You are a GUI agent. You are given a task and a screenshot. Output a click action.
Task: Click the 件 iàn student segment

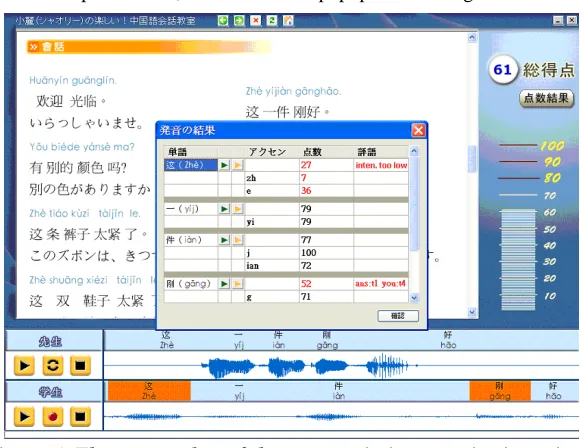click(339, 391)
